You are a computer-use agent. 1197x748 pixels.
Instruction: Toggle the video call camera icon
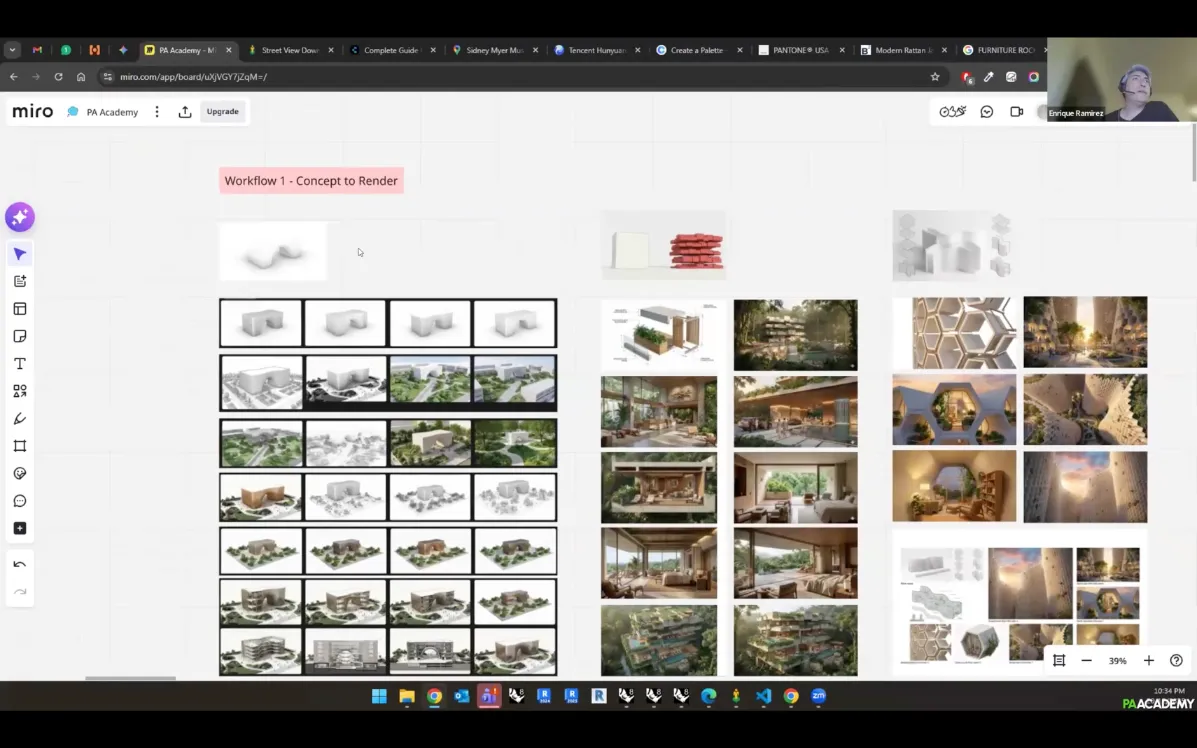point(1016,112)
